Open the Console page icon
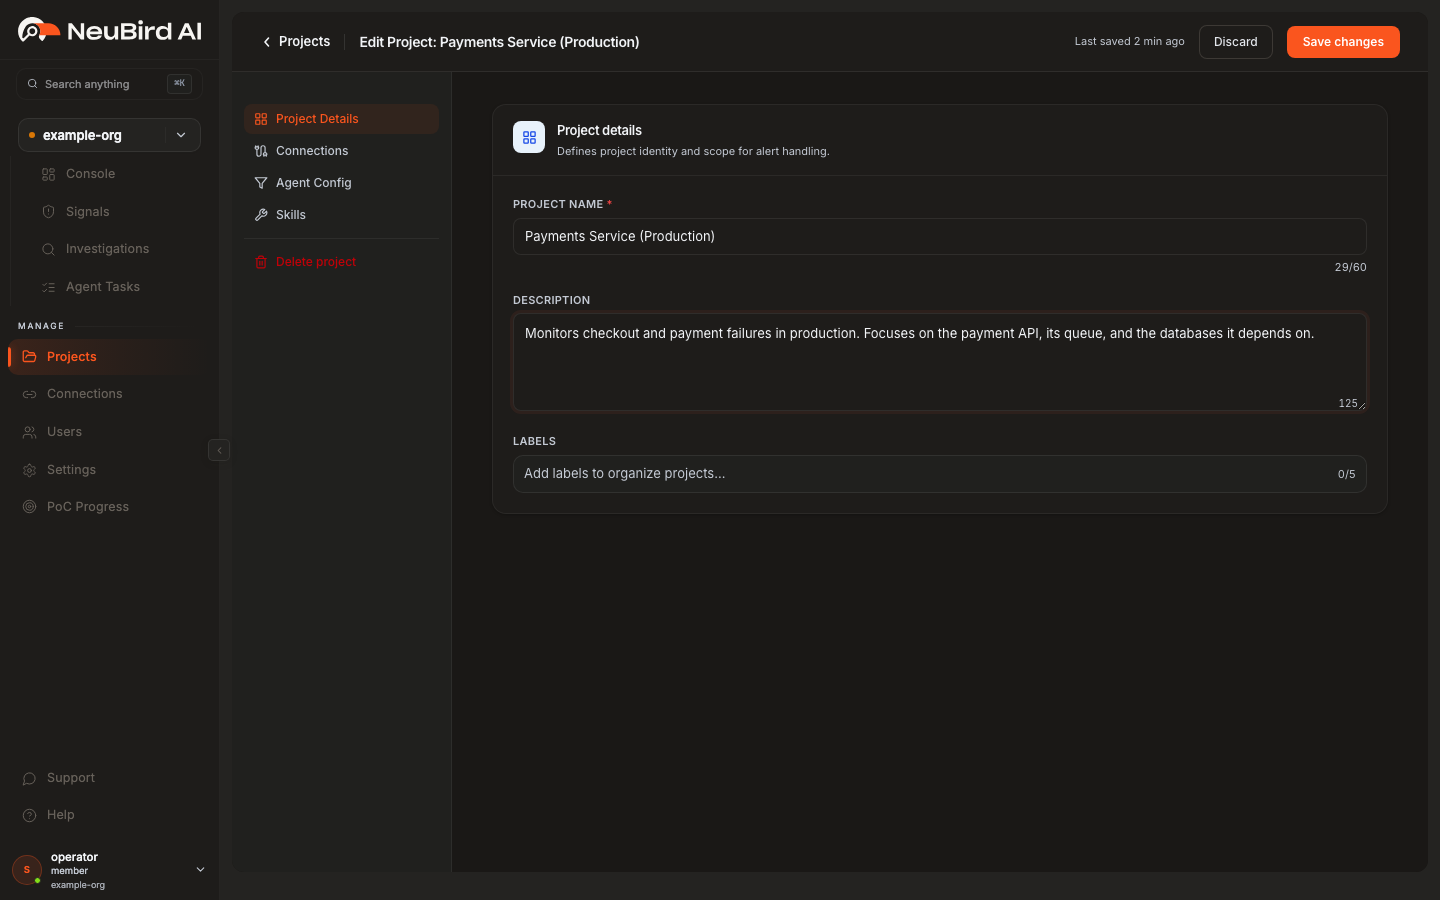Viewport: 1440px width, 900px height. 48,174
